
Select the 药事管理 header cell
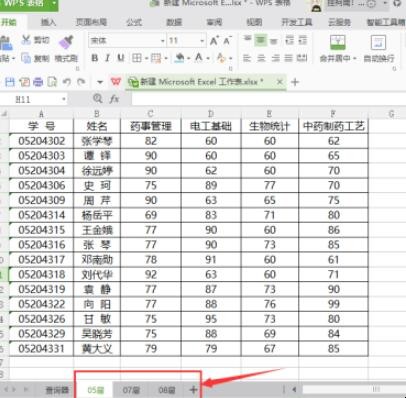[151, 126]
